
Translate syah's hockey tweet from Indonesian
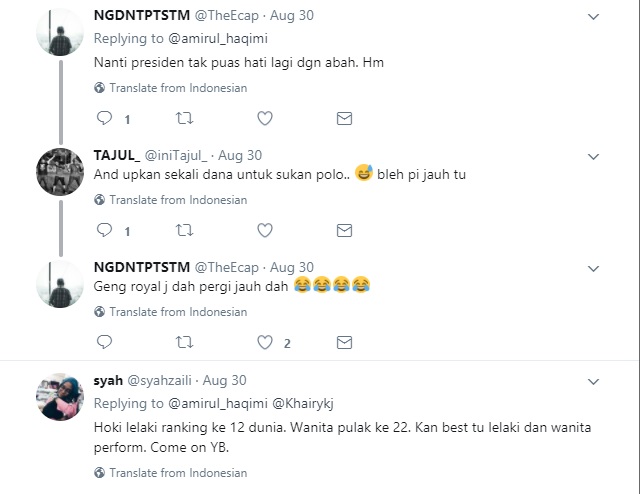tap(173, 473)
